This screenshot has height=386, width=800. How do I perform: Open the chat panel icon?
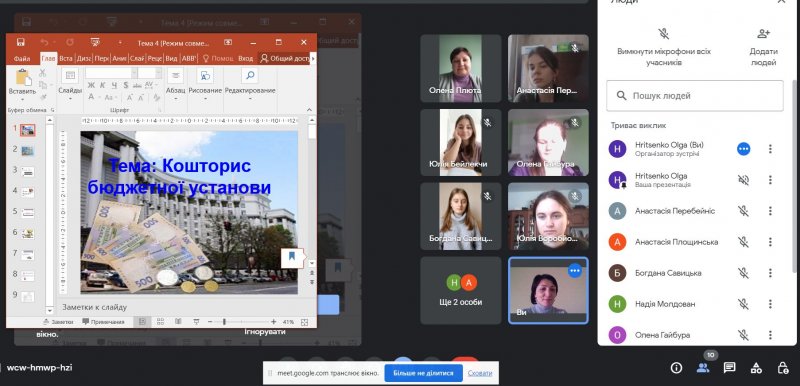tap(730, 368)
